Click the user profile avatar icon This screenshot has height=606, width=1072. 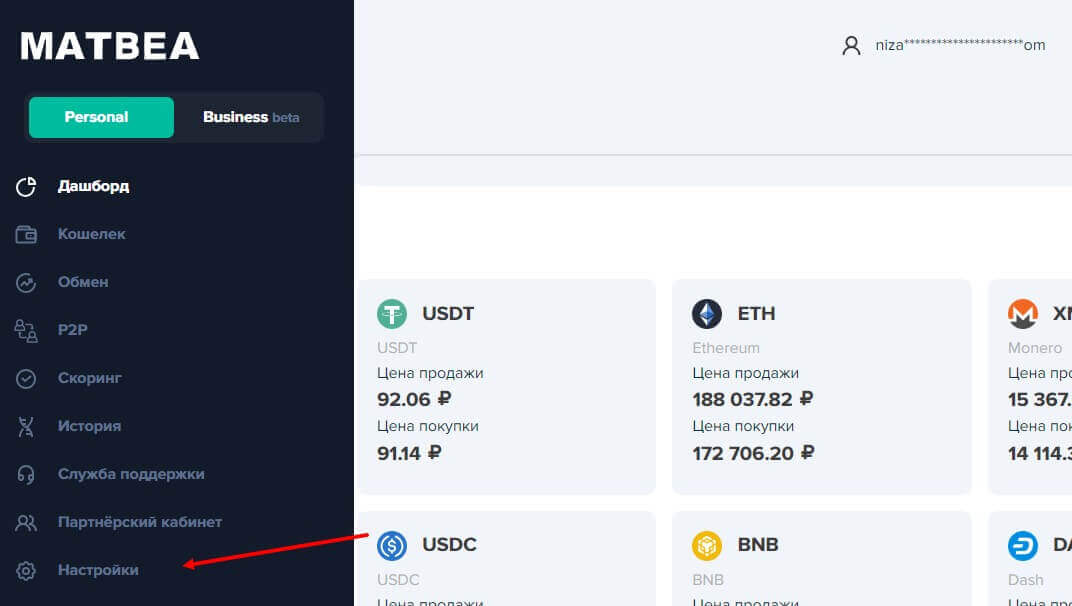(851, 45)
